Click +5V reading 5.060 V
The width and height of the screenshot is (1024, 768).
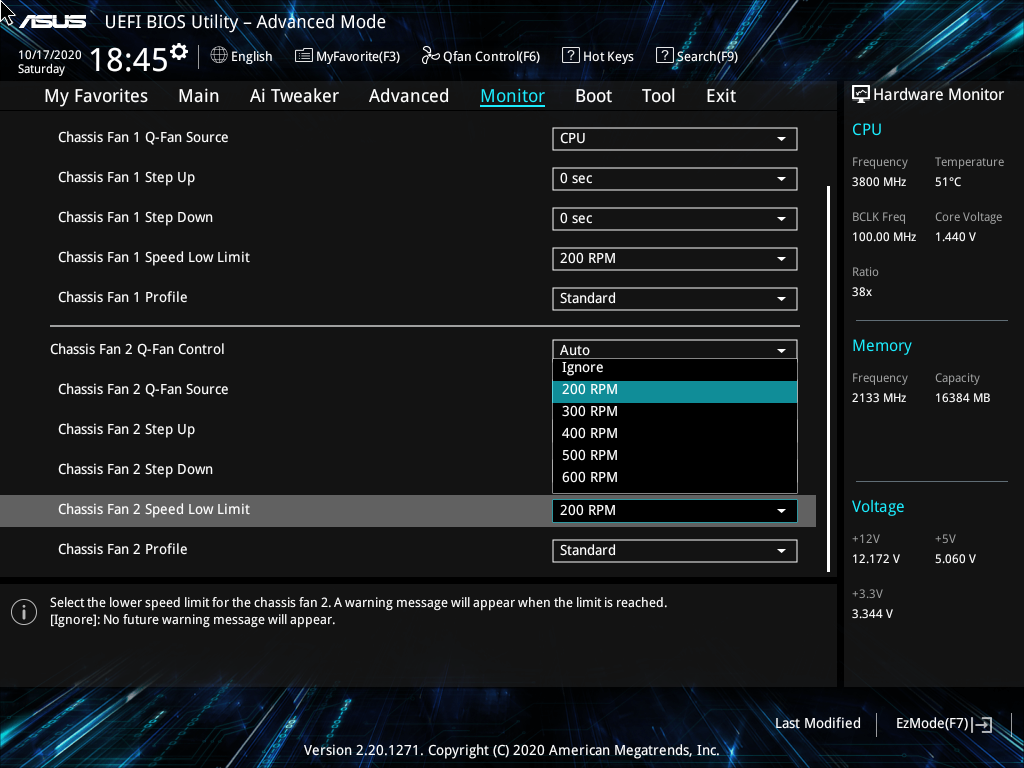955,559
